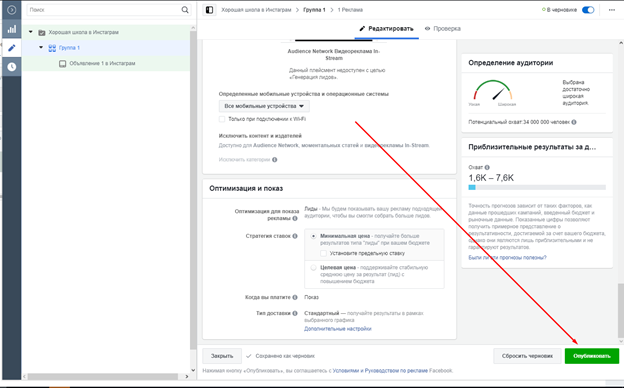The height and width of the screenshot is (388, 624).
Task: Click the Оптимизация и показ section heading
Action: pos(246,189)
